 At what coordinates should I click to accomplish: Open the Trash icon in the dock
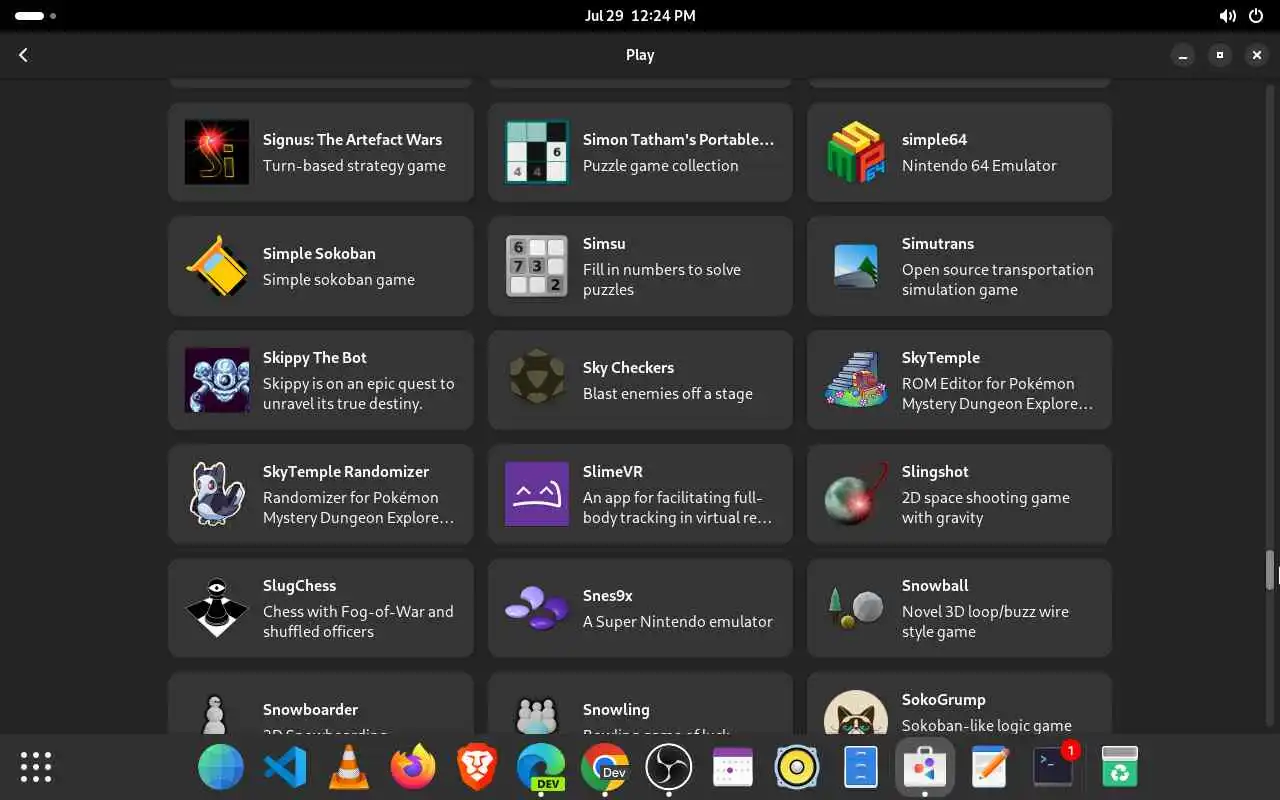pos(1120,767)
